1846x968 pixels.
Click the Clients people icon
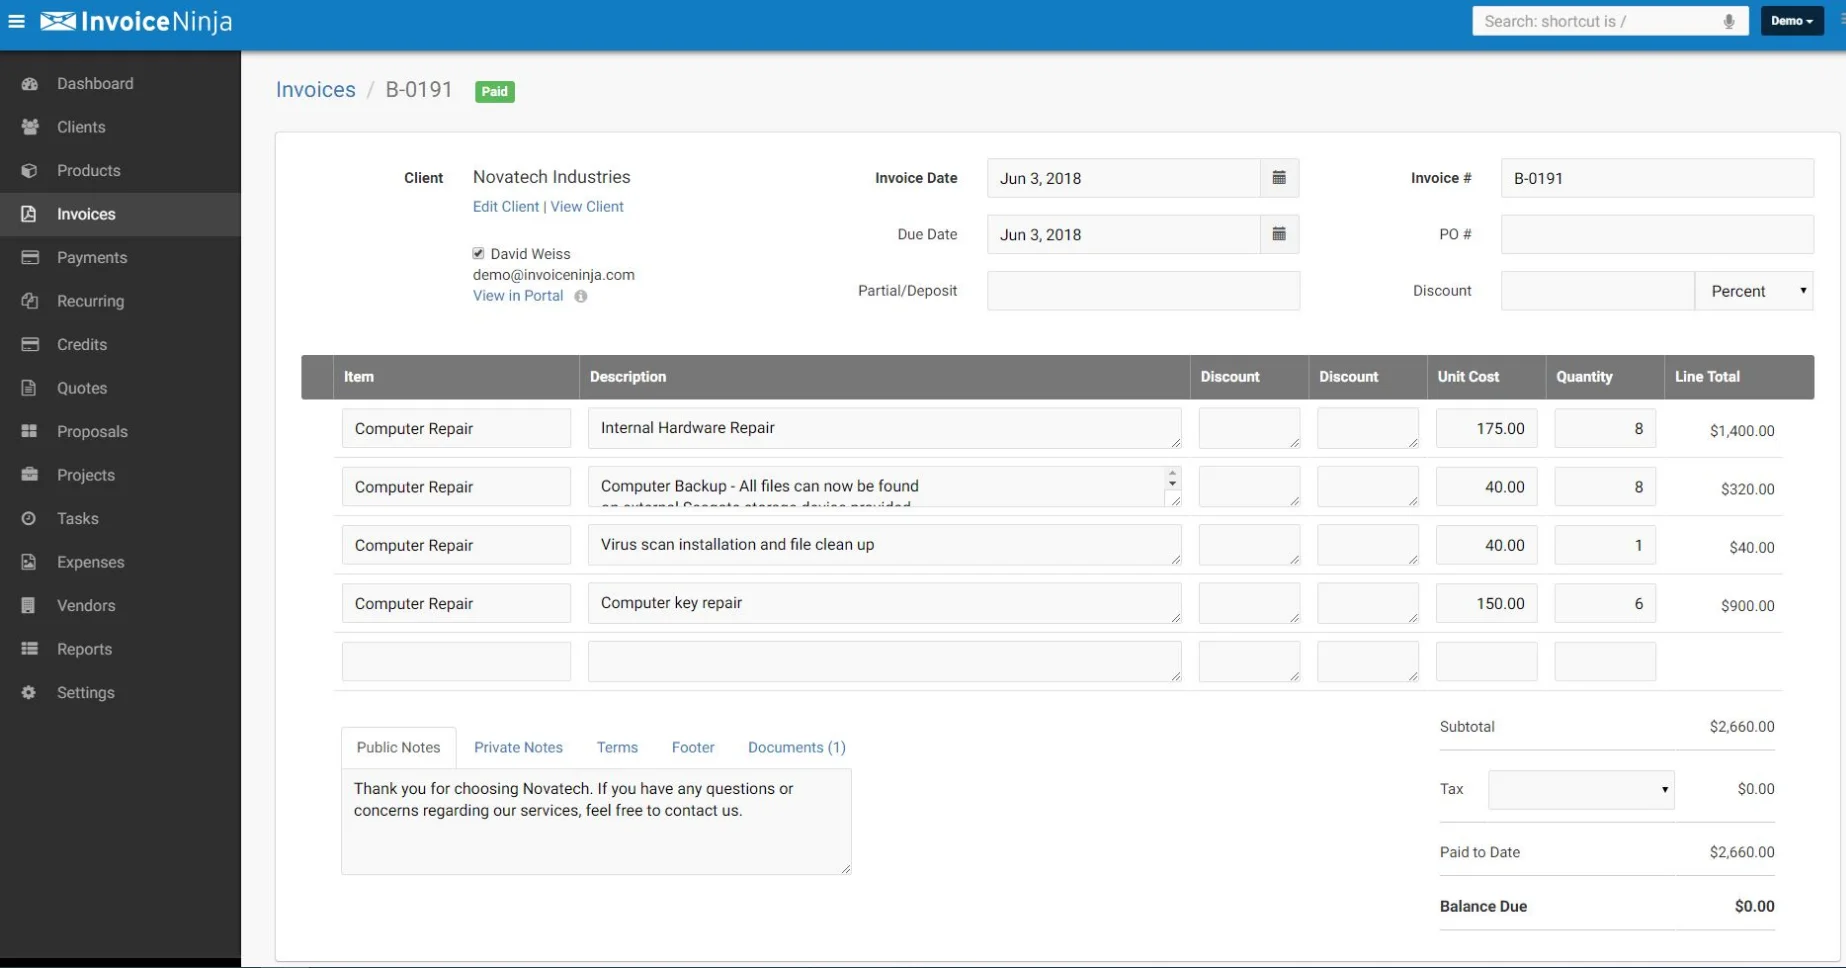(x=30, y=127)
